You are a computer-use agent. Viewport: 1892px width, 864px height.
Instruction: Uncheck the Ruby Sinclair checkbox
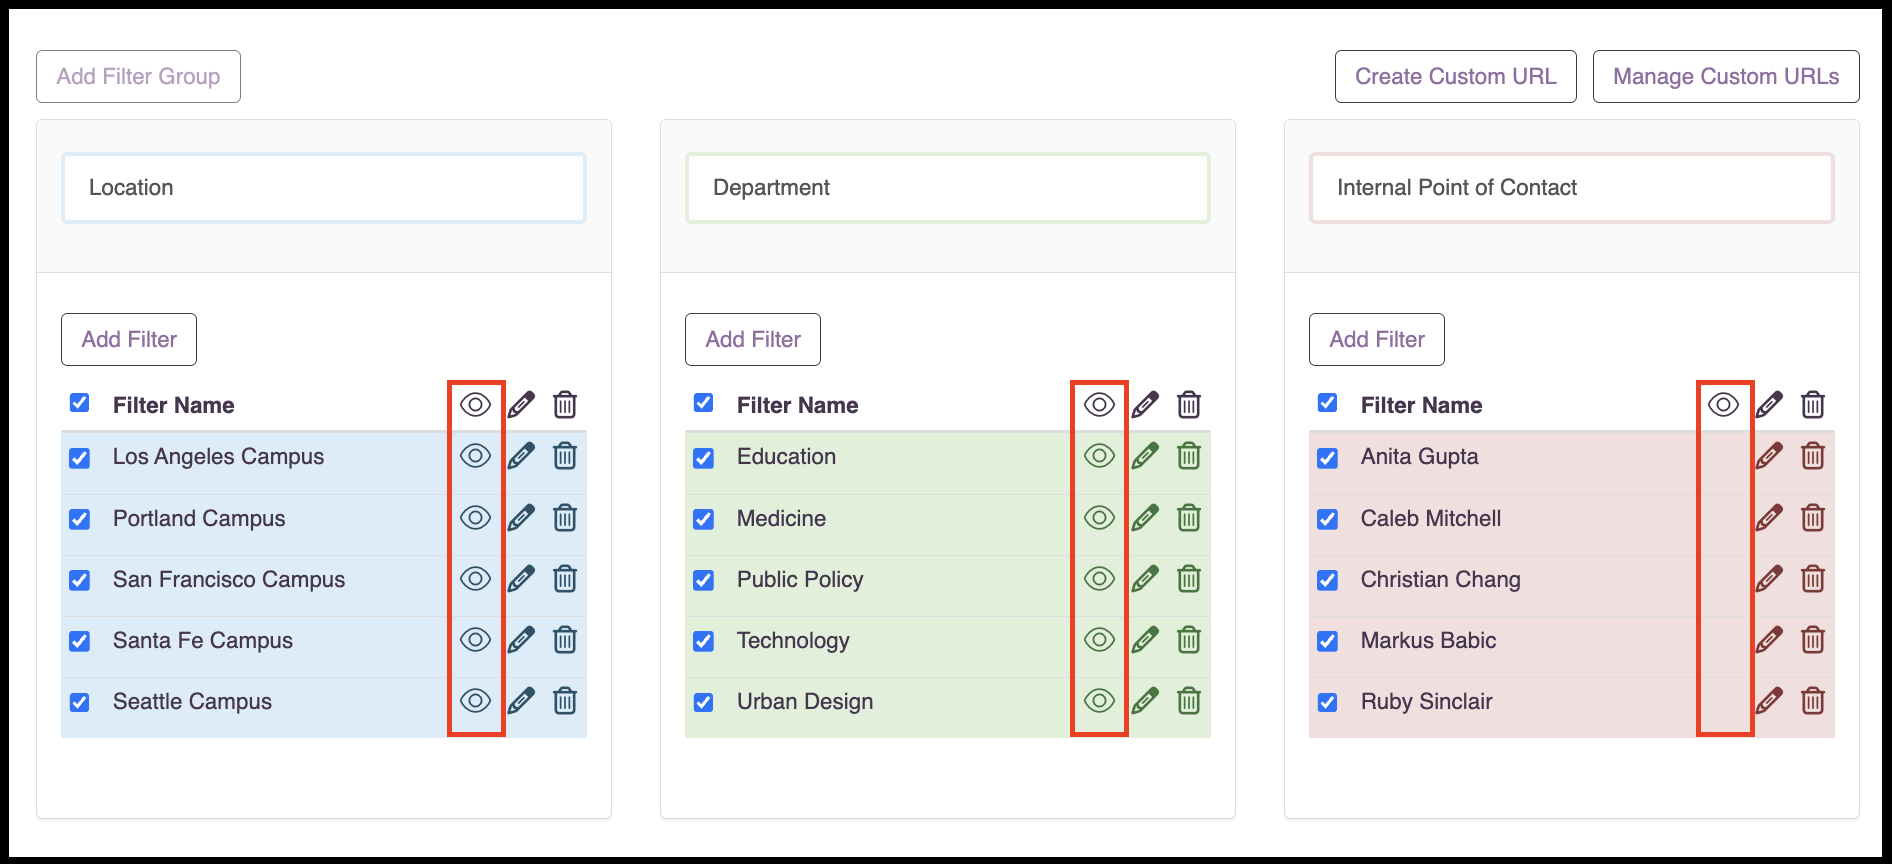click(x=1328, y=702)
